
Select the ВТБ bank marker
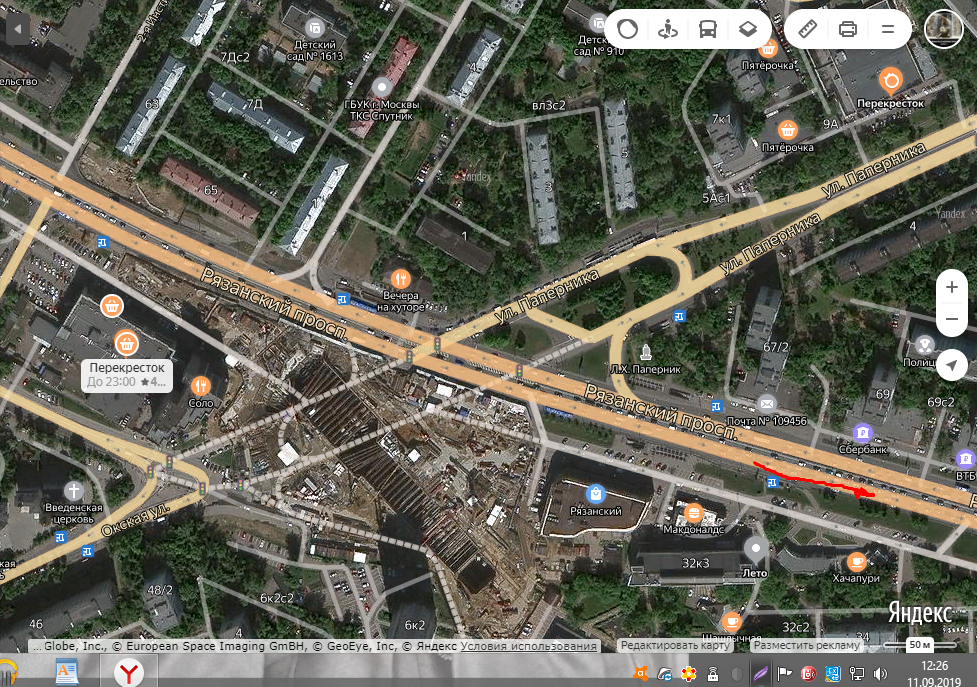click(965, 459)
